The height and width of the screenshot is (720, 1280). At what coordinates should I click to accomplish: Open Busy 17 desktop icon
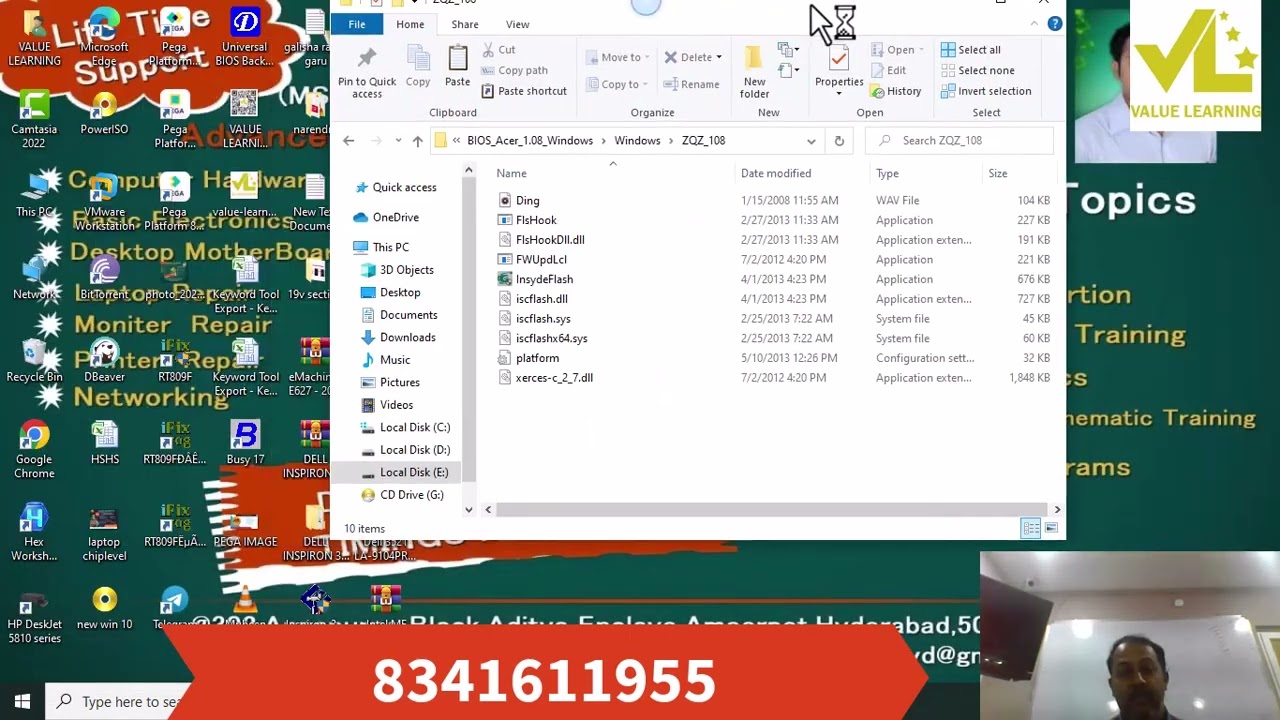coord(245,443)
